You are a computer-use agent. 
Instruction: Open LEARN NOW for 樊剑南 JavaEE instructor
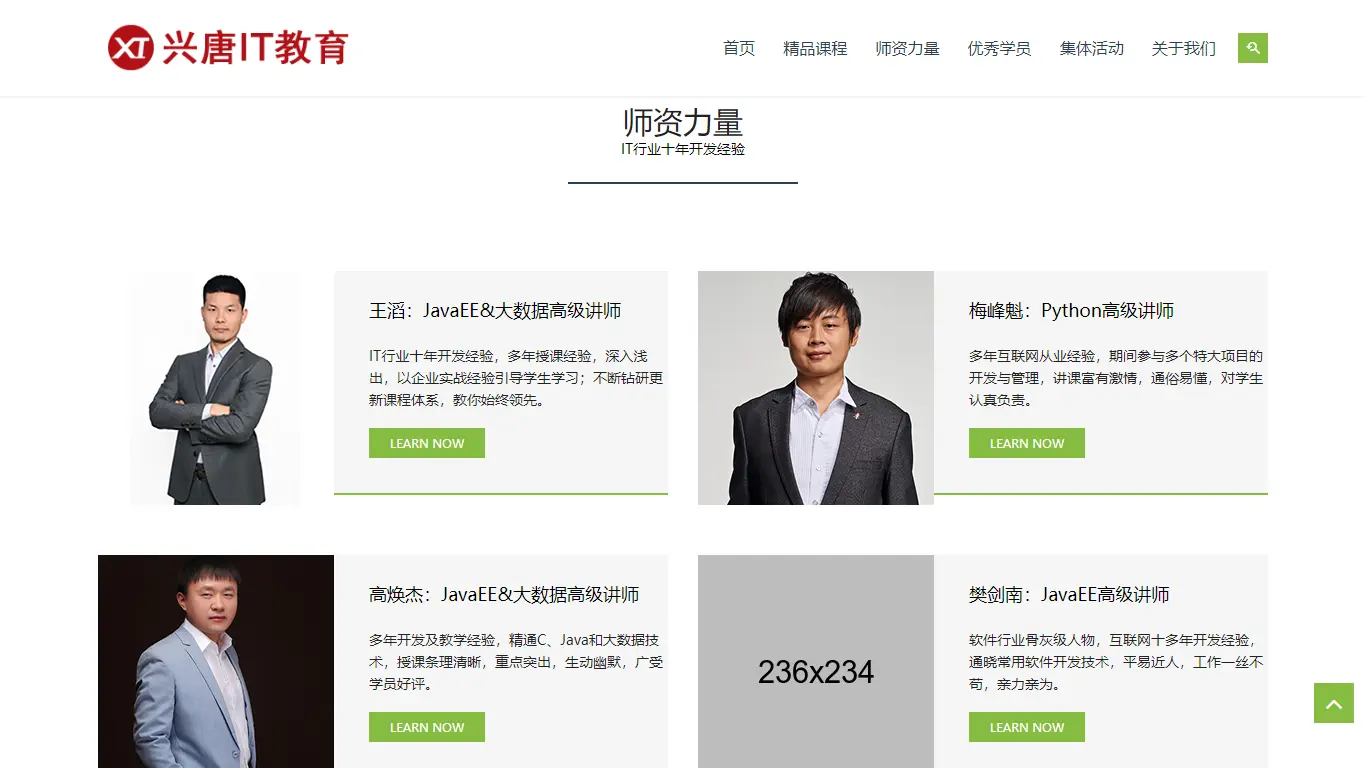click(1027, 727)
